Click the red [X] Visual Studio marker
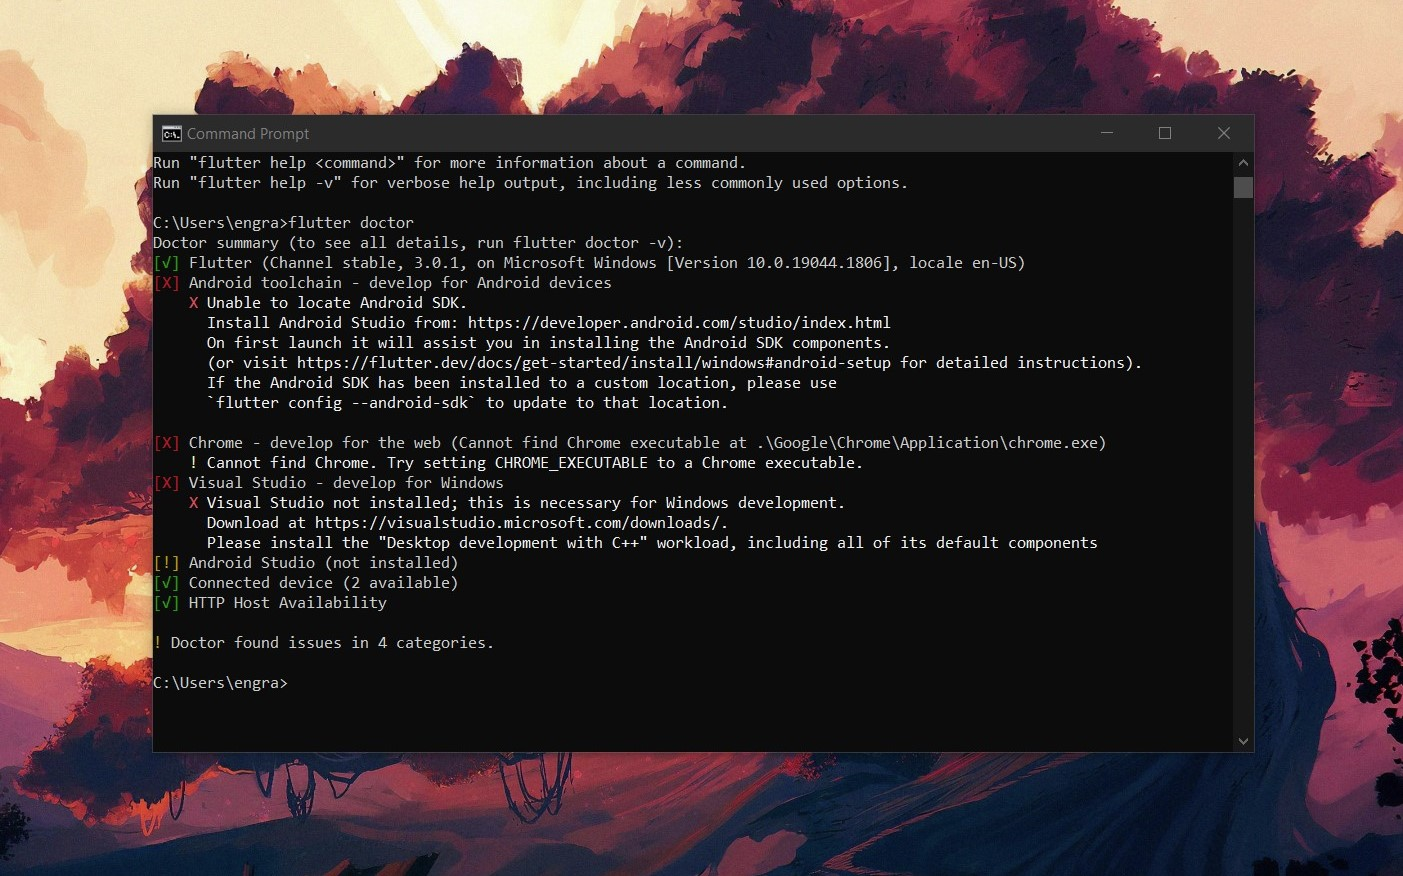This screenshot has height=876, width=1403. click(x=166, y=482)
